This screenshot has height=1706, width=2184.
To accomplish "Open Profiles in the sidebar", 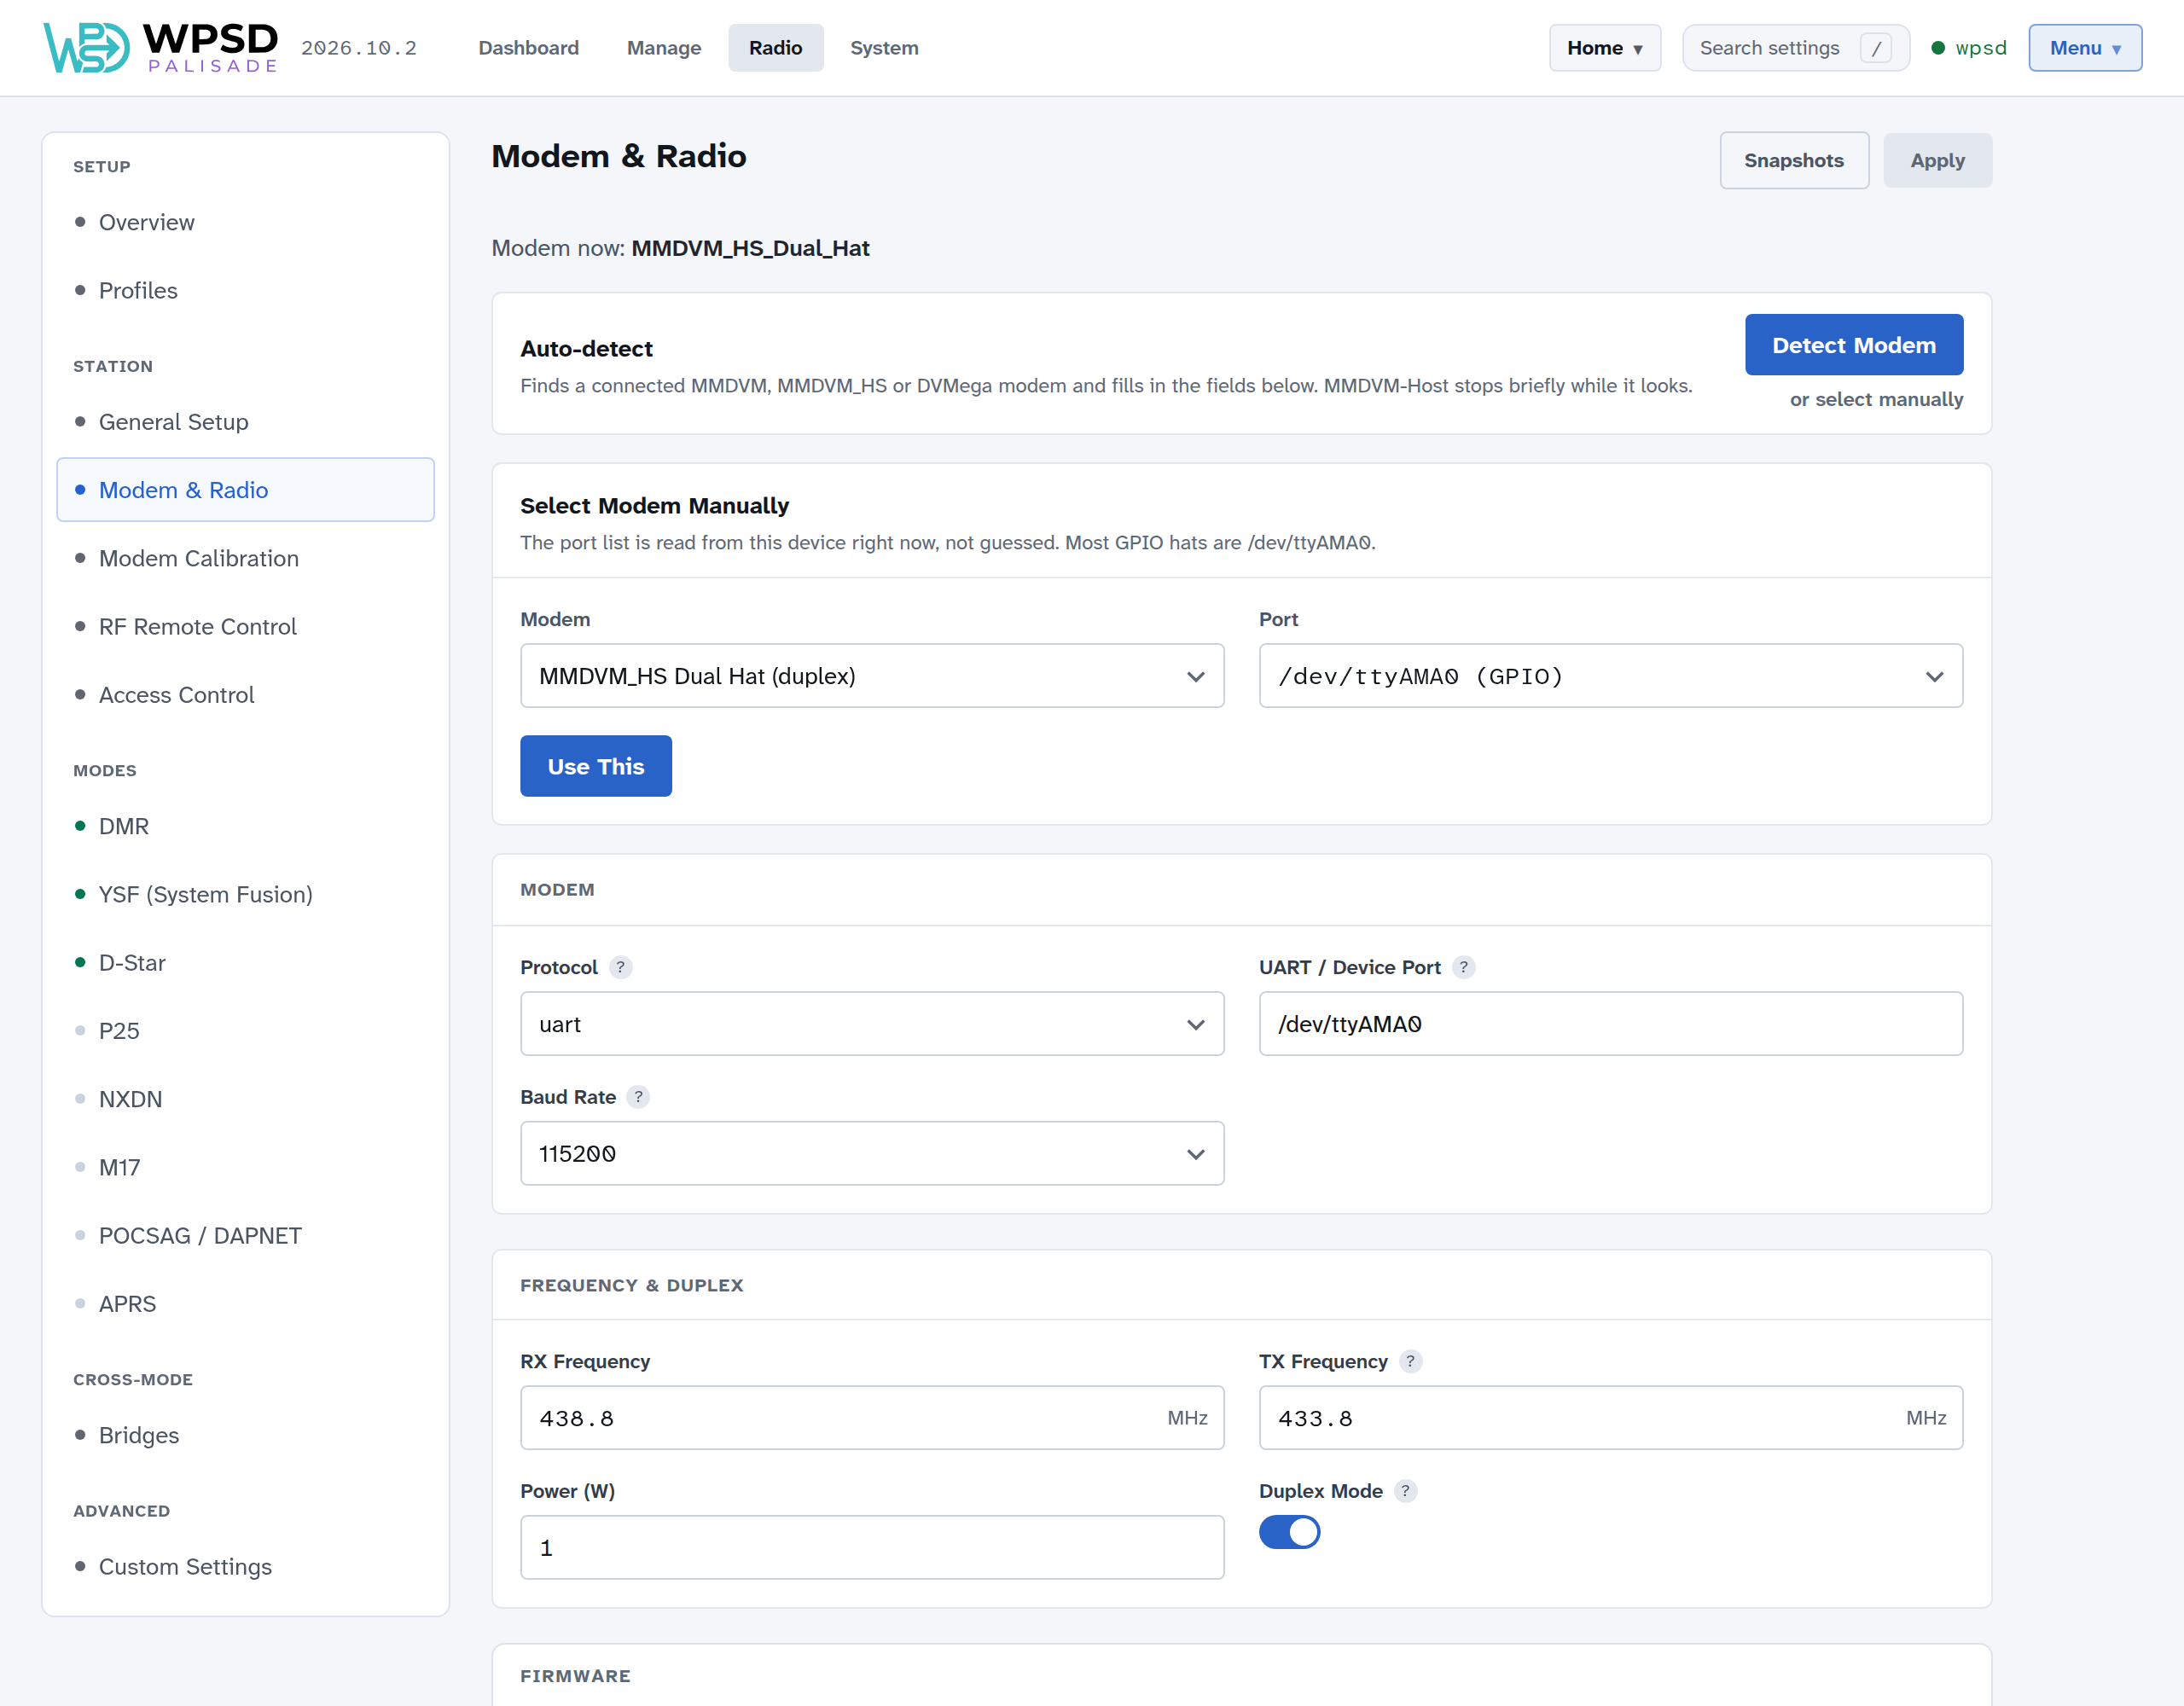I will coord(246,290).
